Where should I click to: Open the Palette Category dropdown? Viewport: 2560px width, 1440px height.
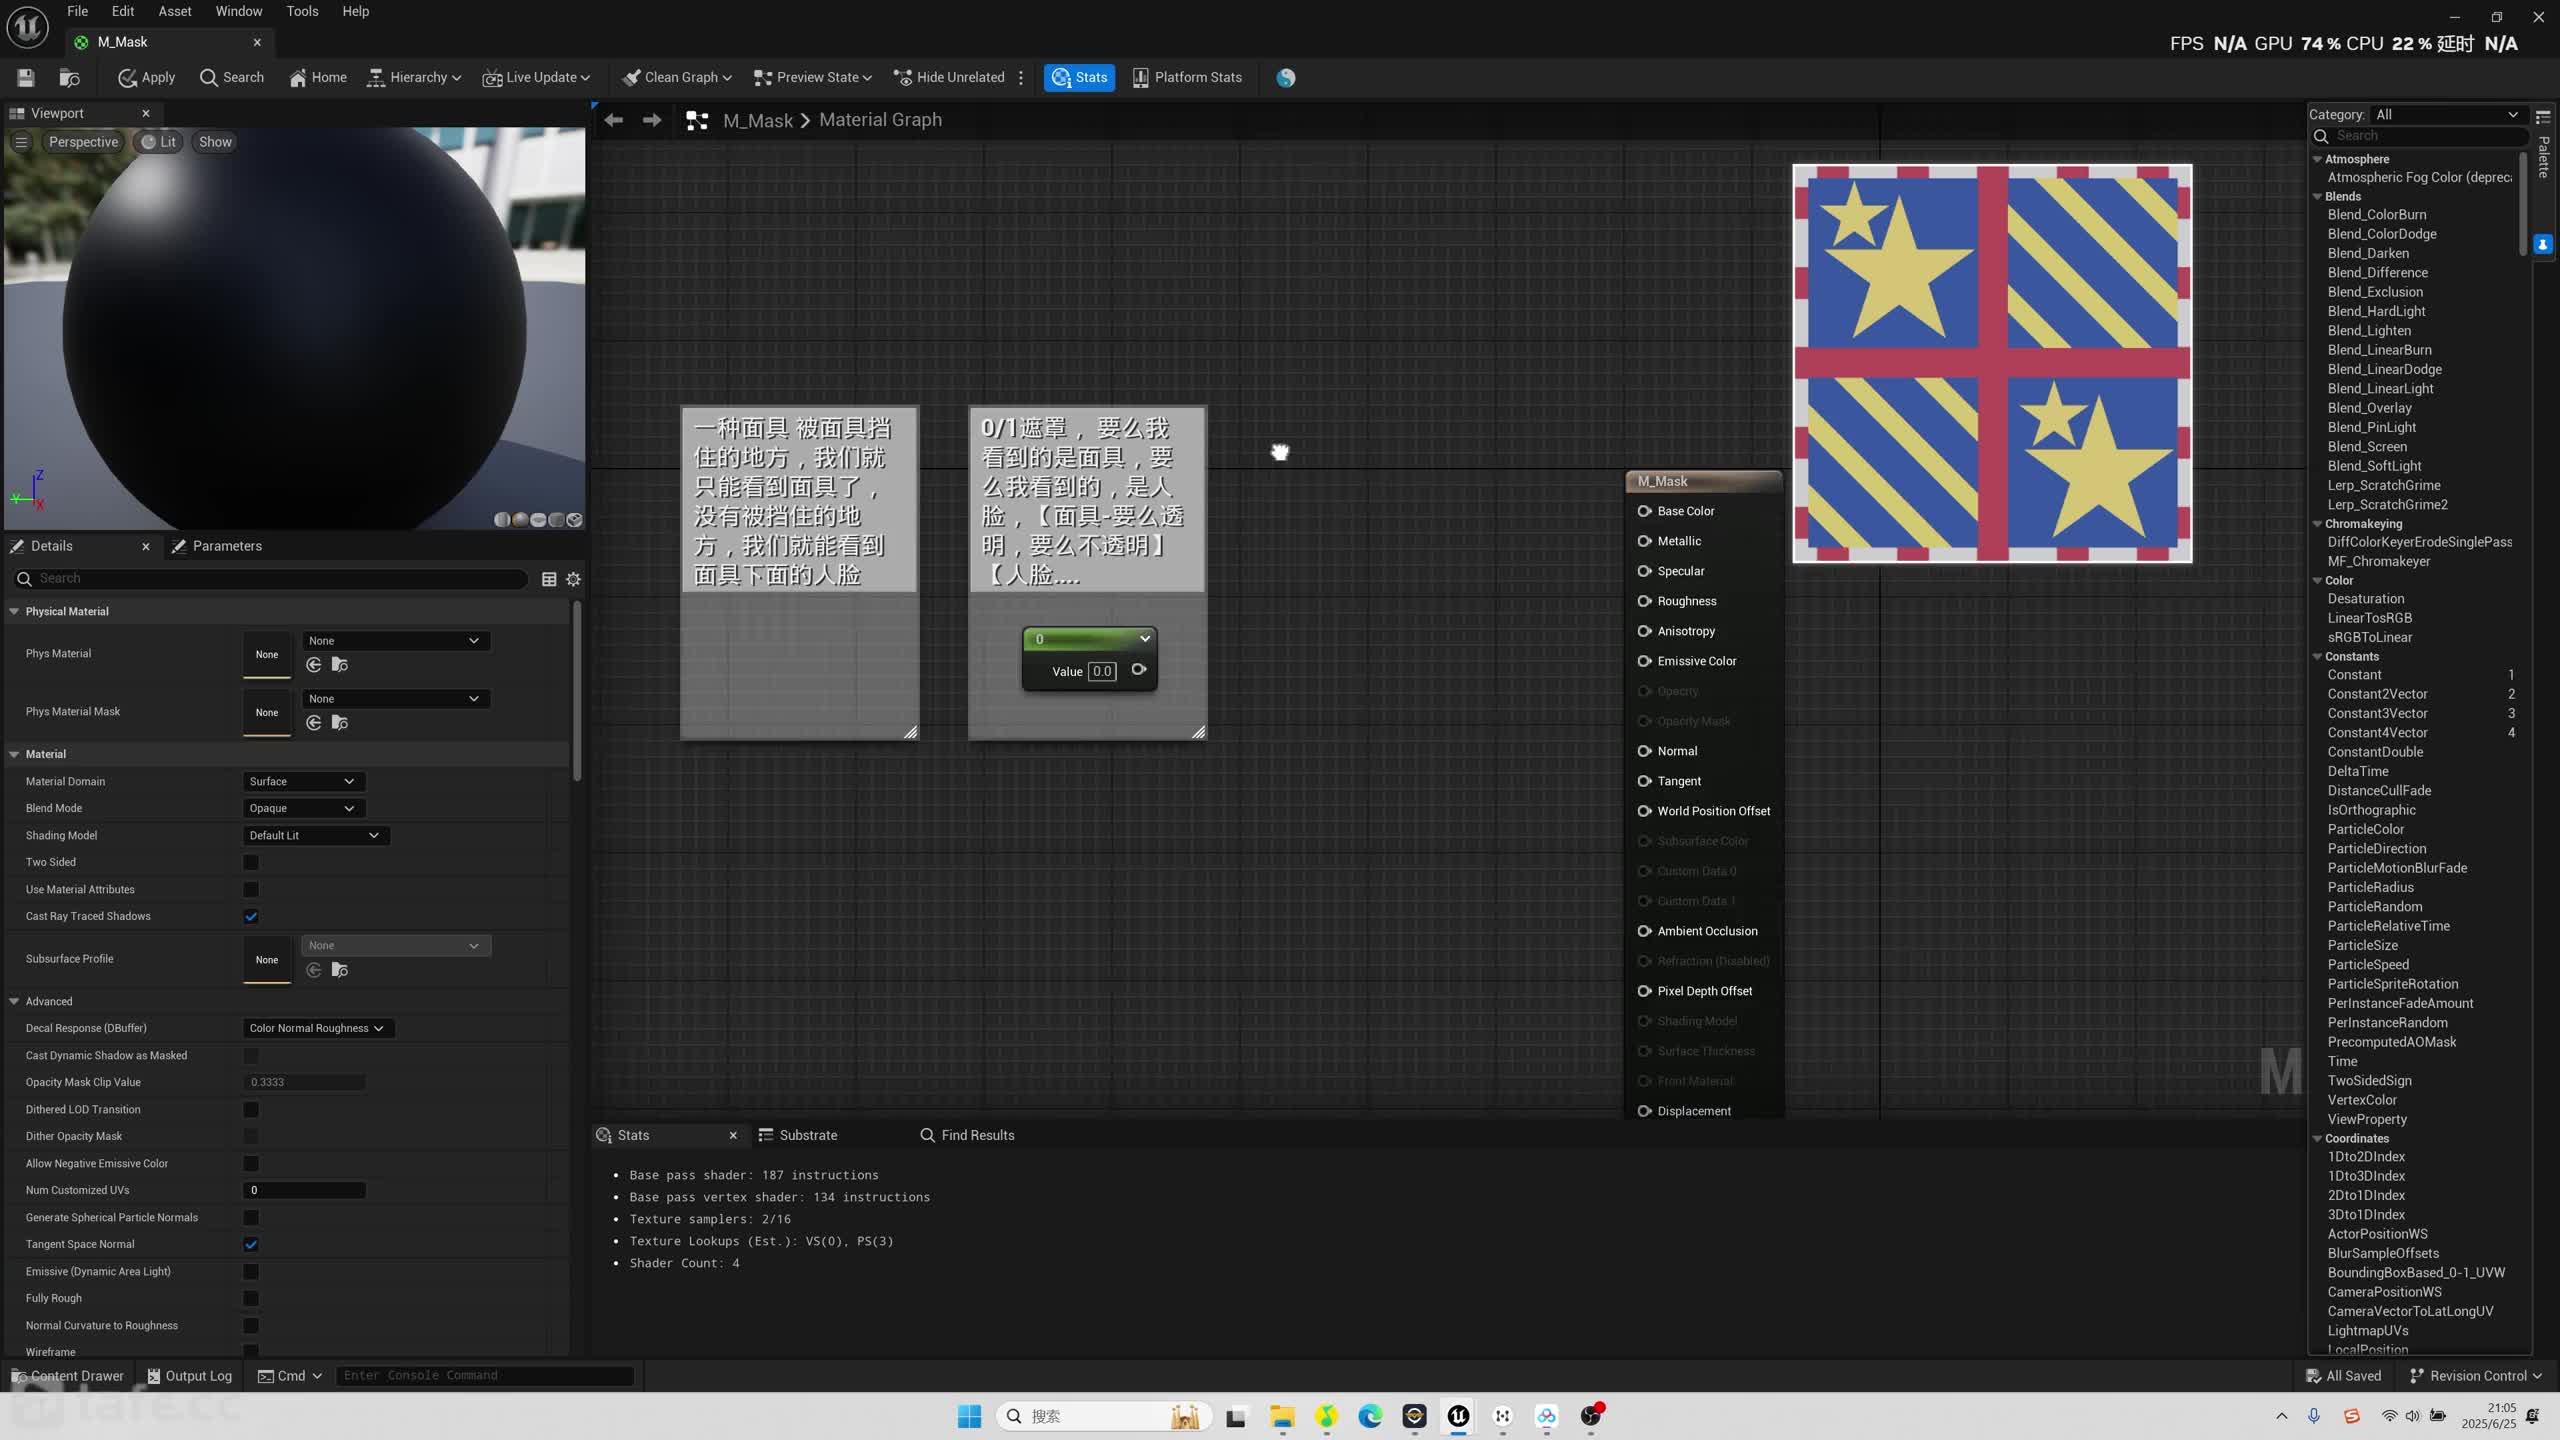click(x=2447, y=115)
